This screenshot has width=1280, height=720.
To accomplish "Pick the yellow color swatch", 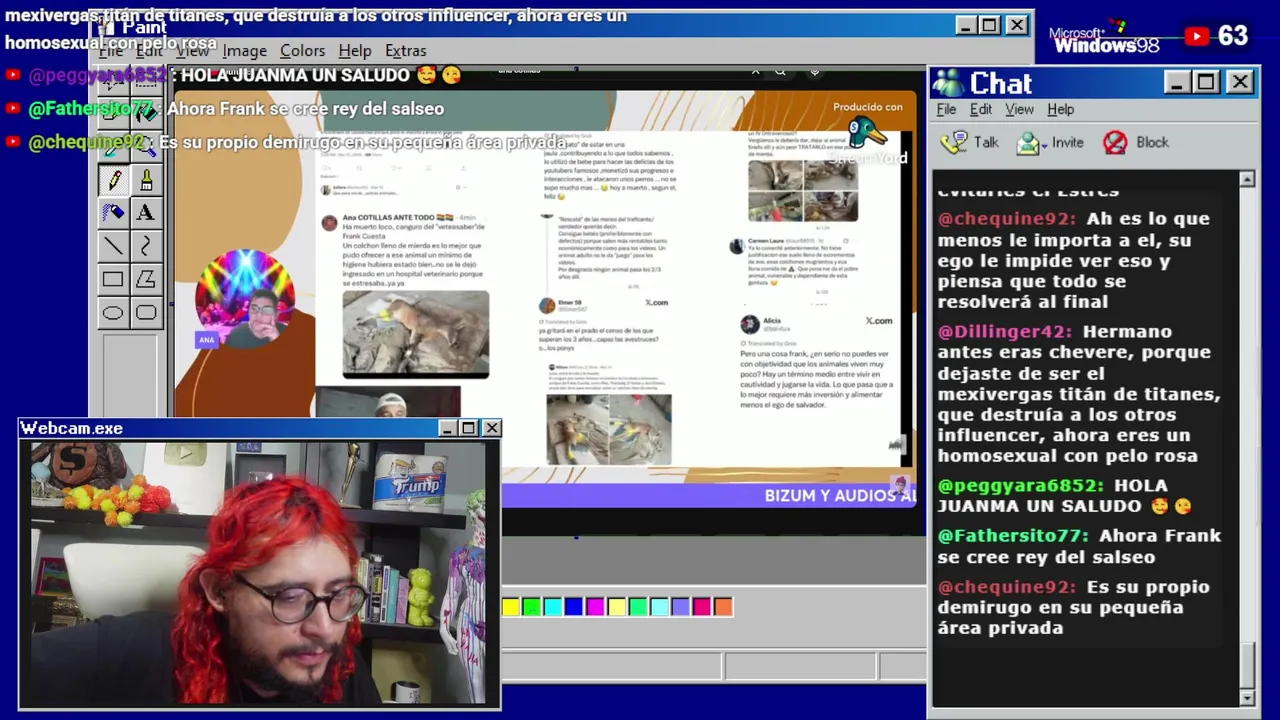I will point(511,606).
